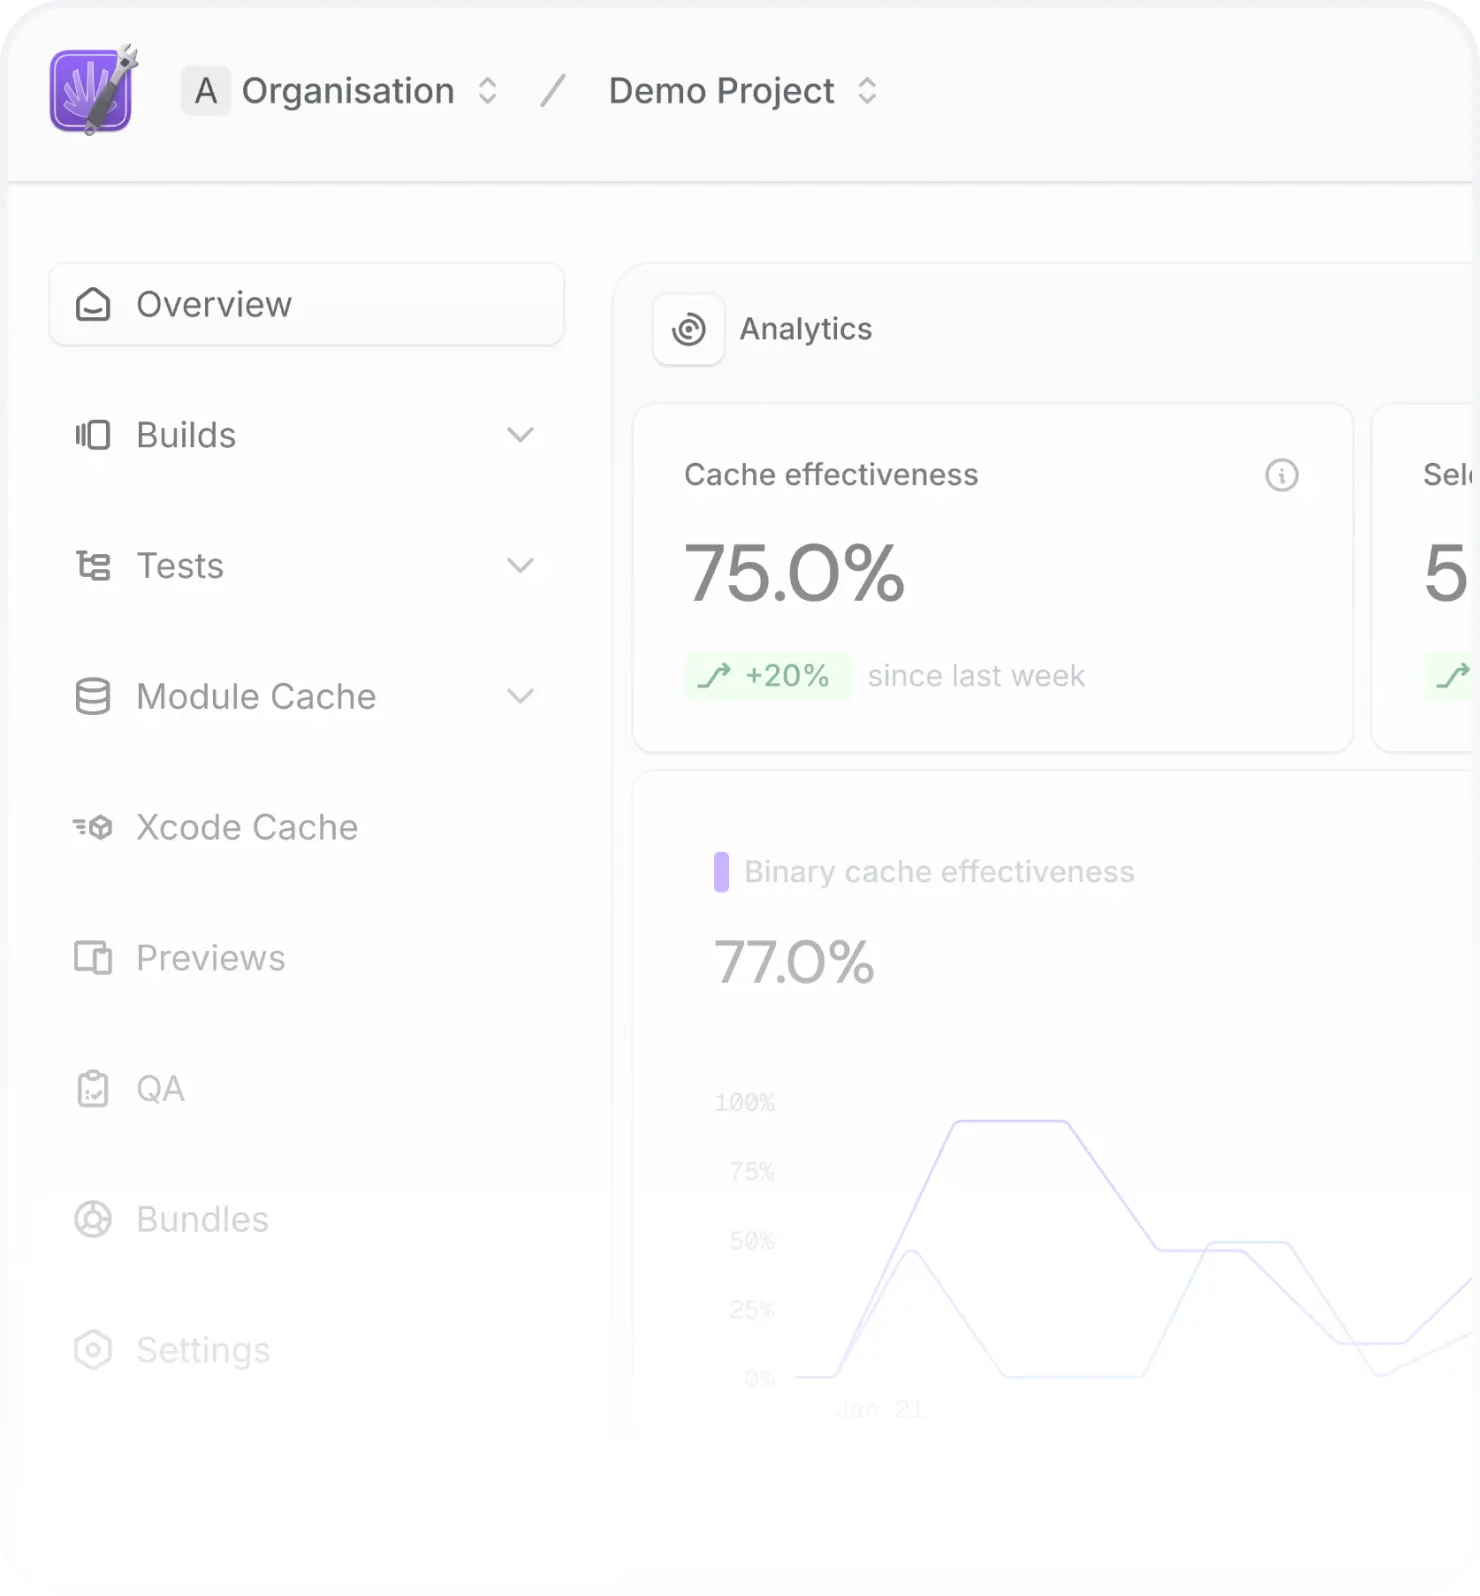Click the Overview home icon
The image size is (1480, 1596).
click(x=93, y=304)
